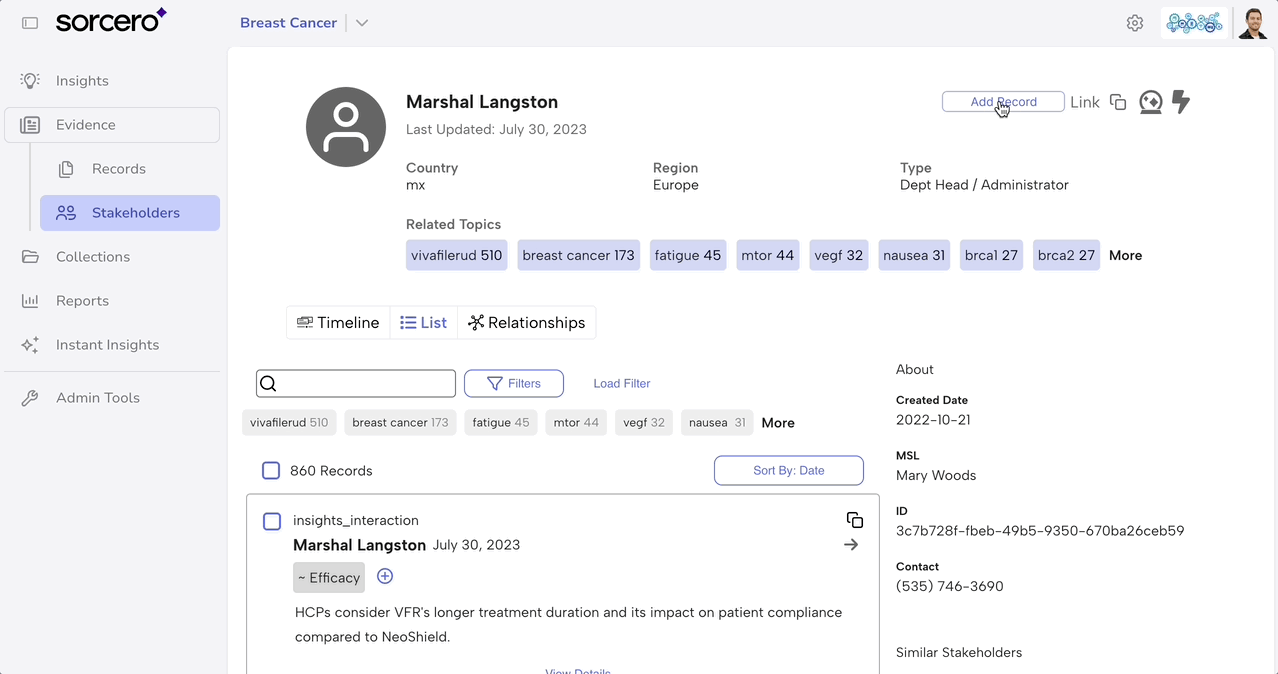Show More filter topic chips

tap(777, 423)
